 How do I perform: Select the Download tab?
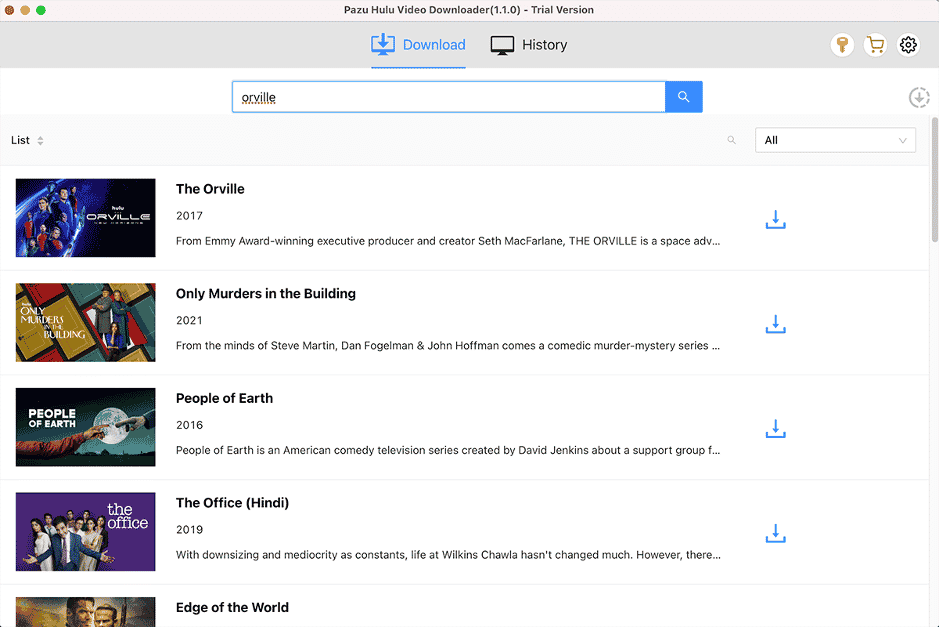click(418, 45)
